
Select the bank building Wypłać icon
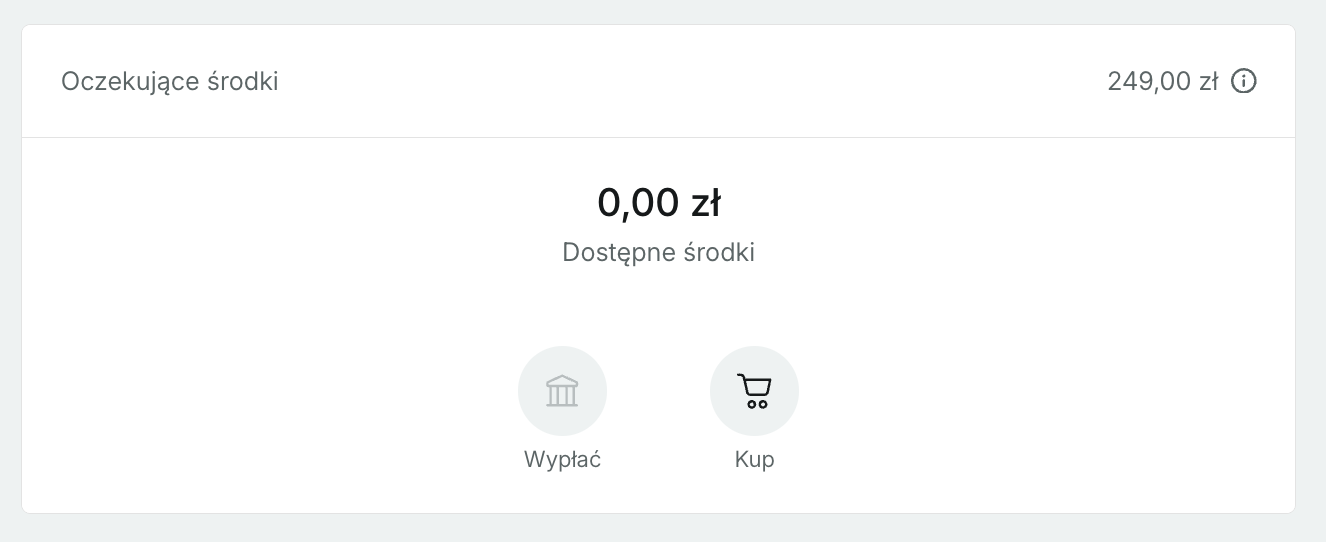(x=562, y=391)
